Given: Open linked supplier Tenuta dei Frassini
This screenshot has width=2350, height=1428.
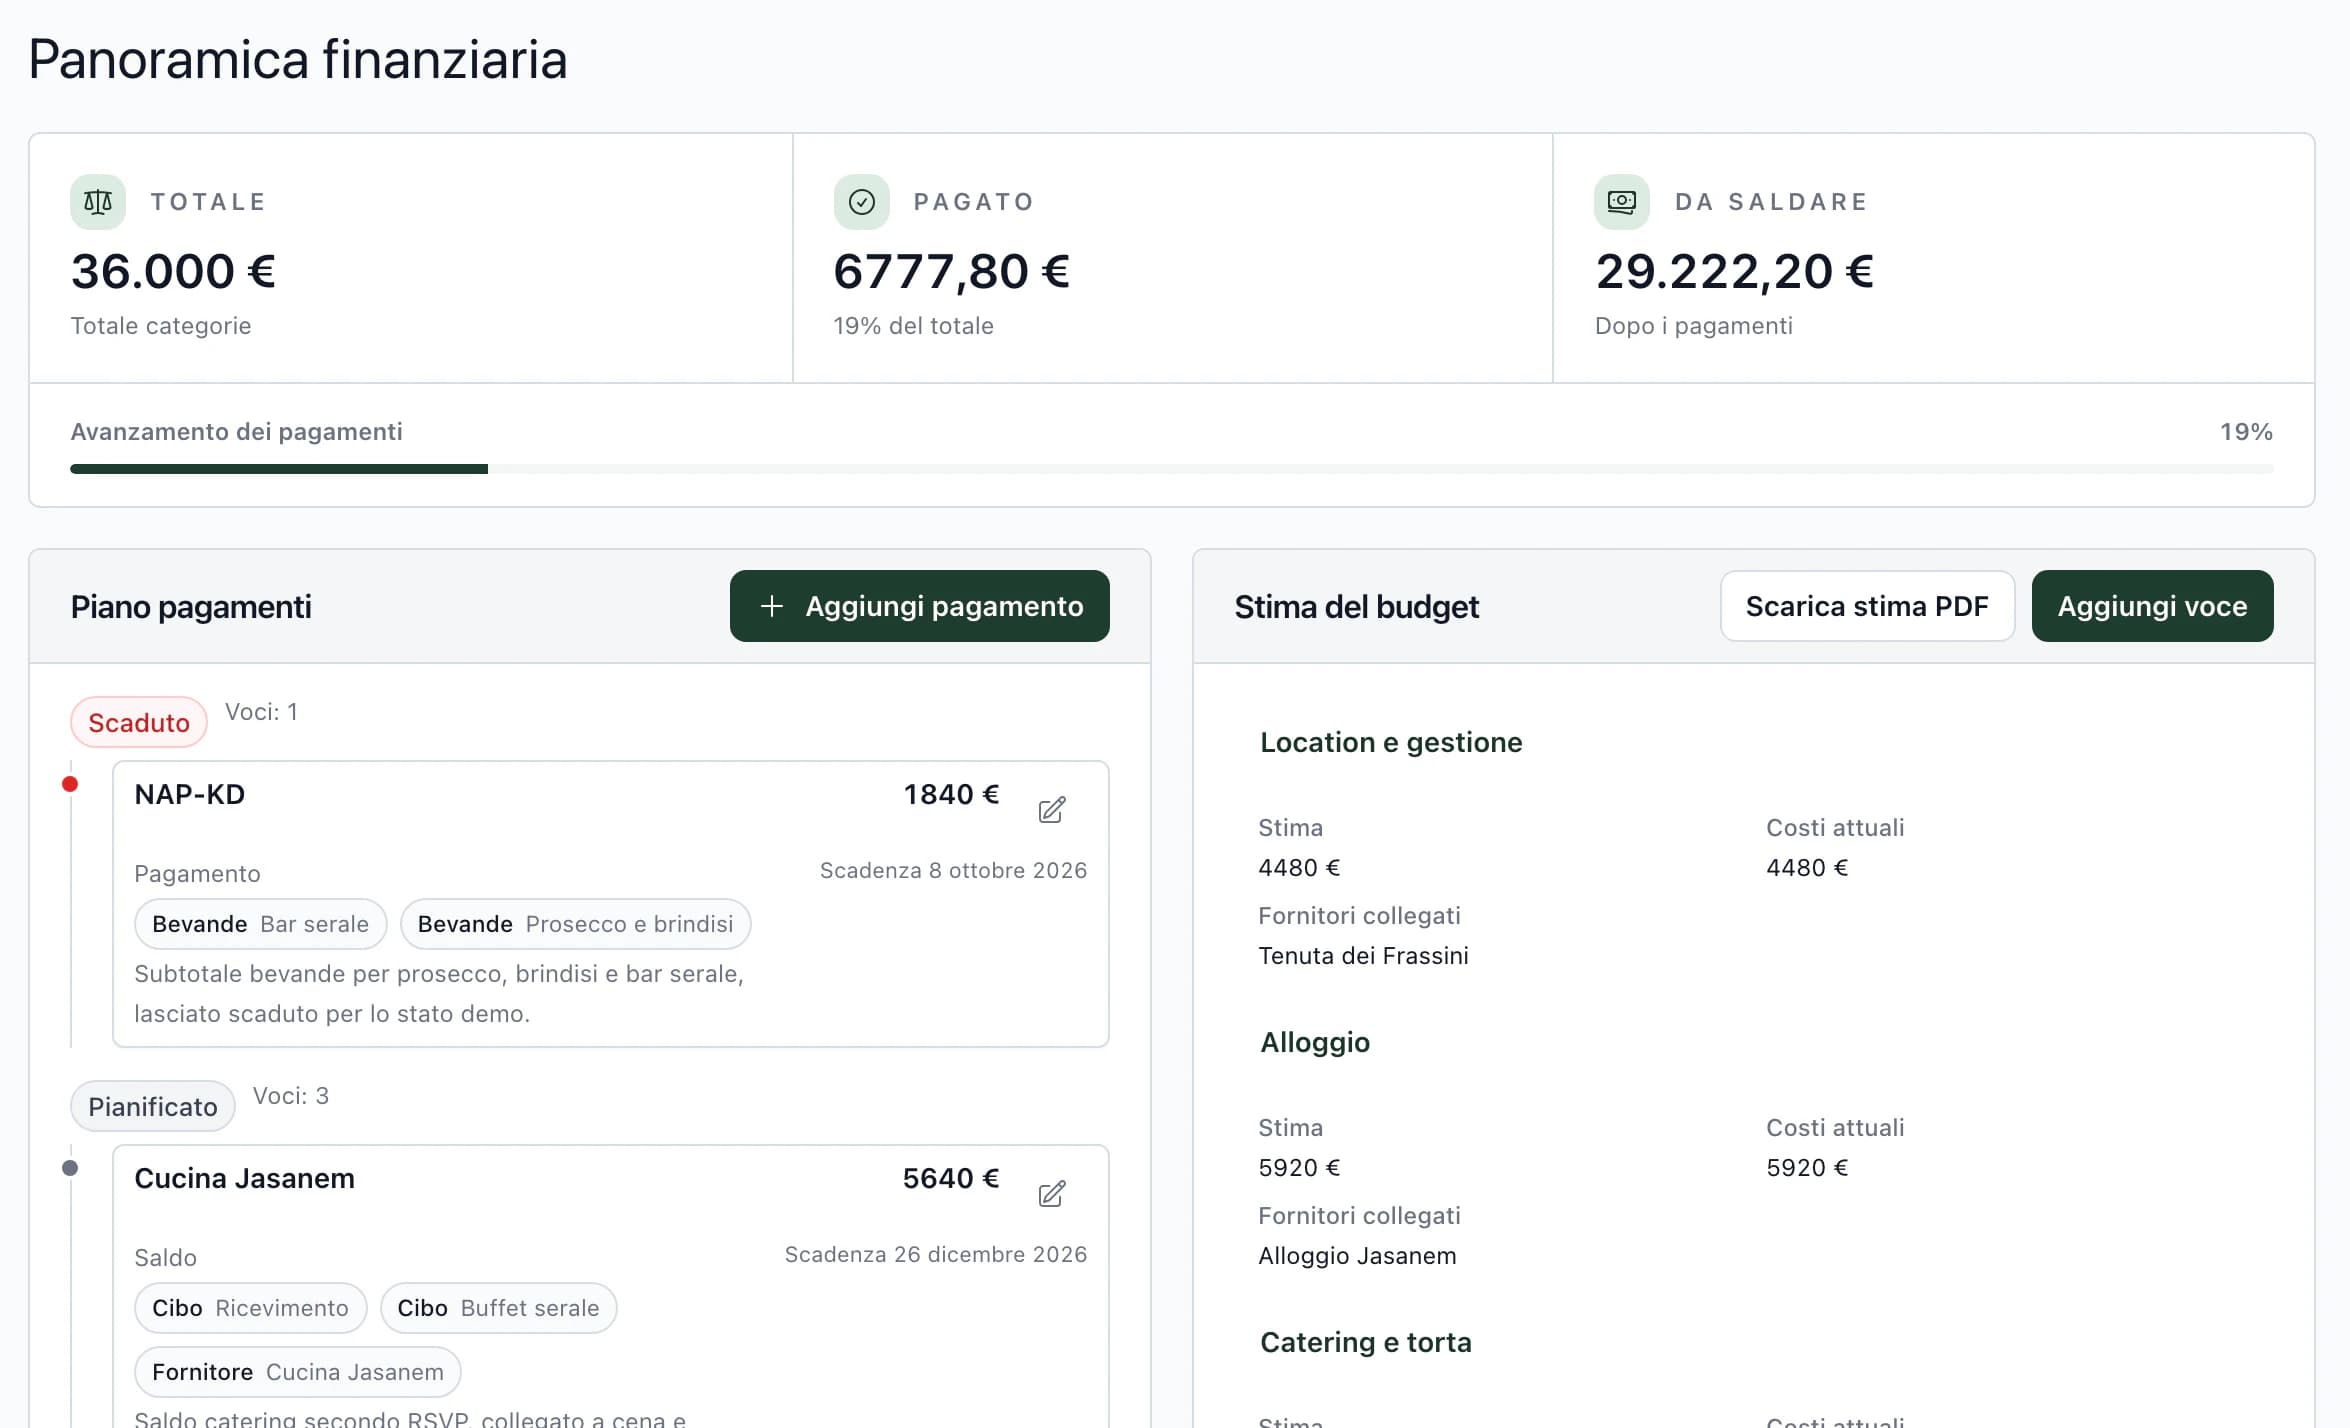Looking at the screenshot, I should pos(1363,956).
